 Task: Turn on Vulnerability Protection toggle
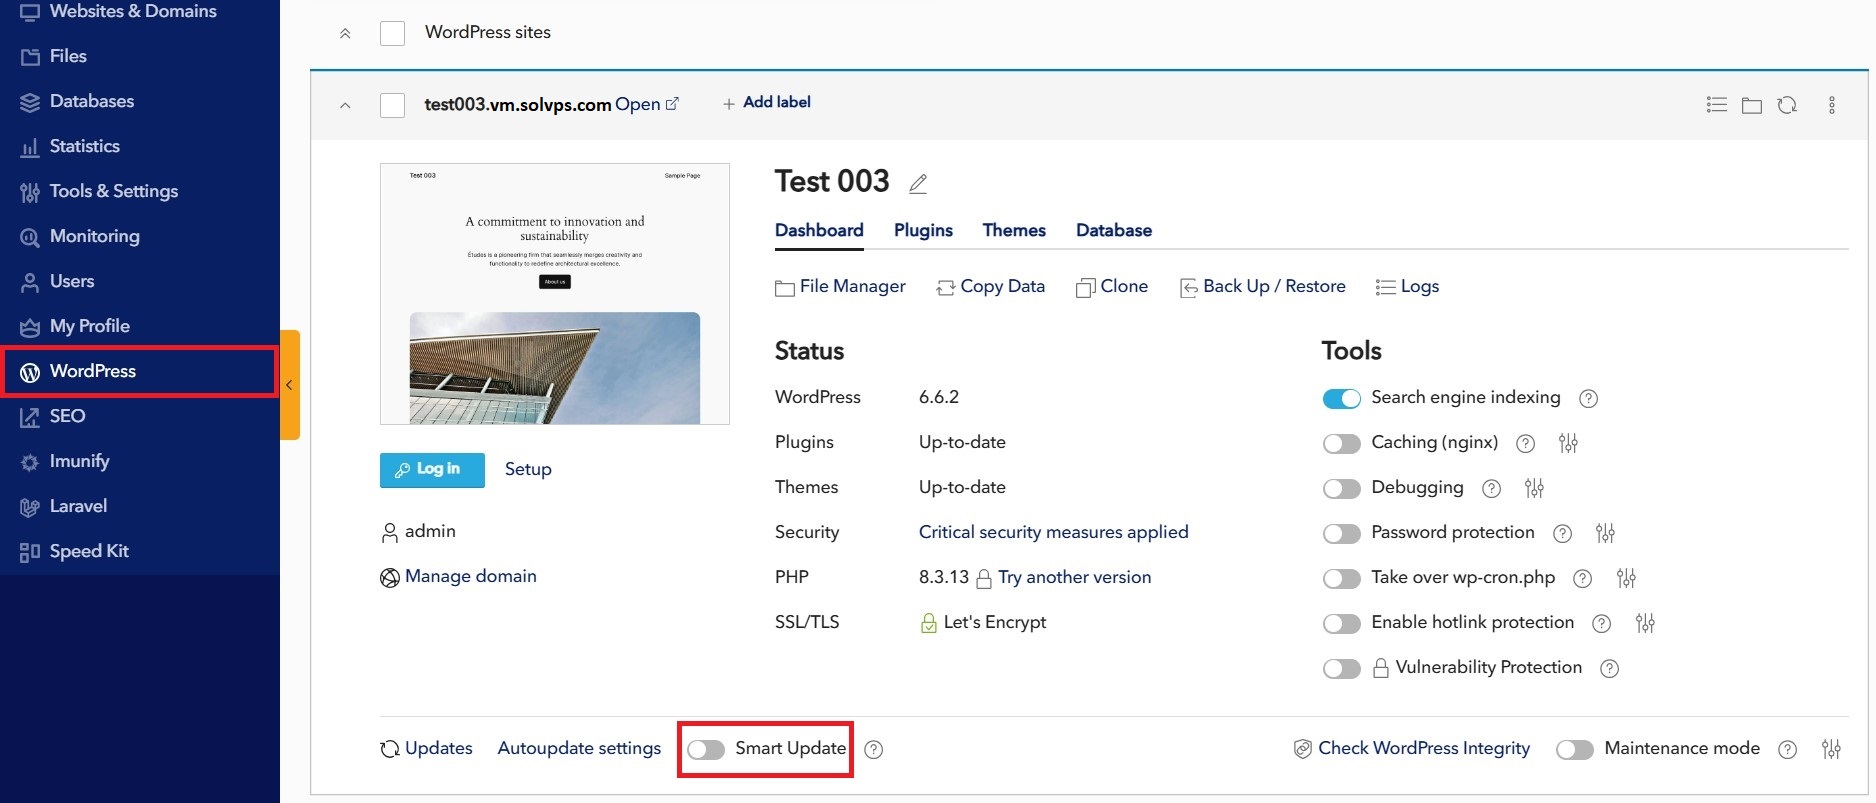click(1341, 669)
